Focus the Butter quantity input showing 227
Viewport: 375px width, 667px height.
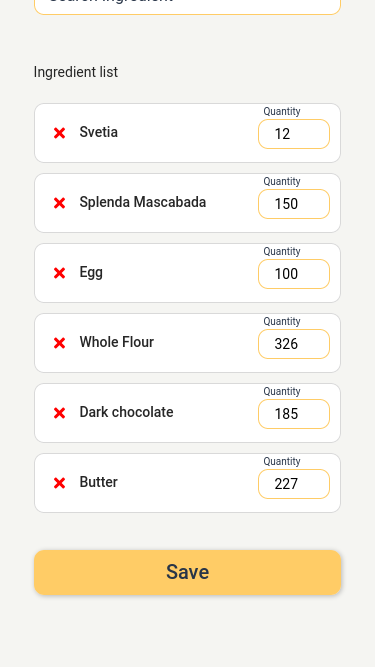click(294, 484)
